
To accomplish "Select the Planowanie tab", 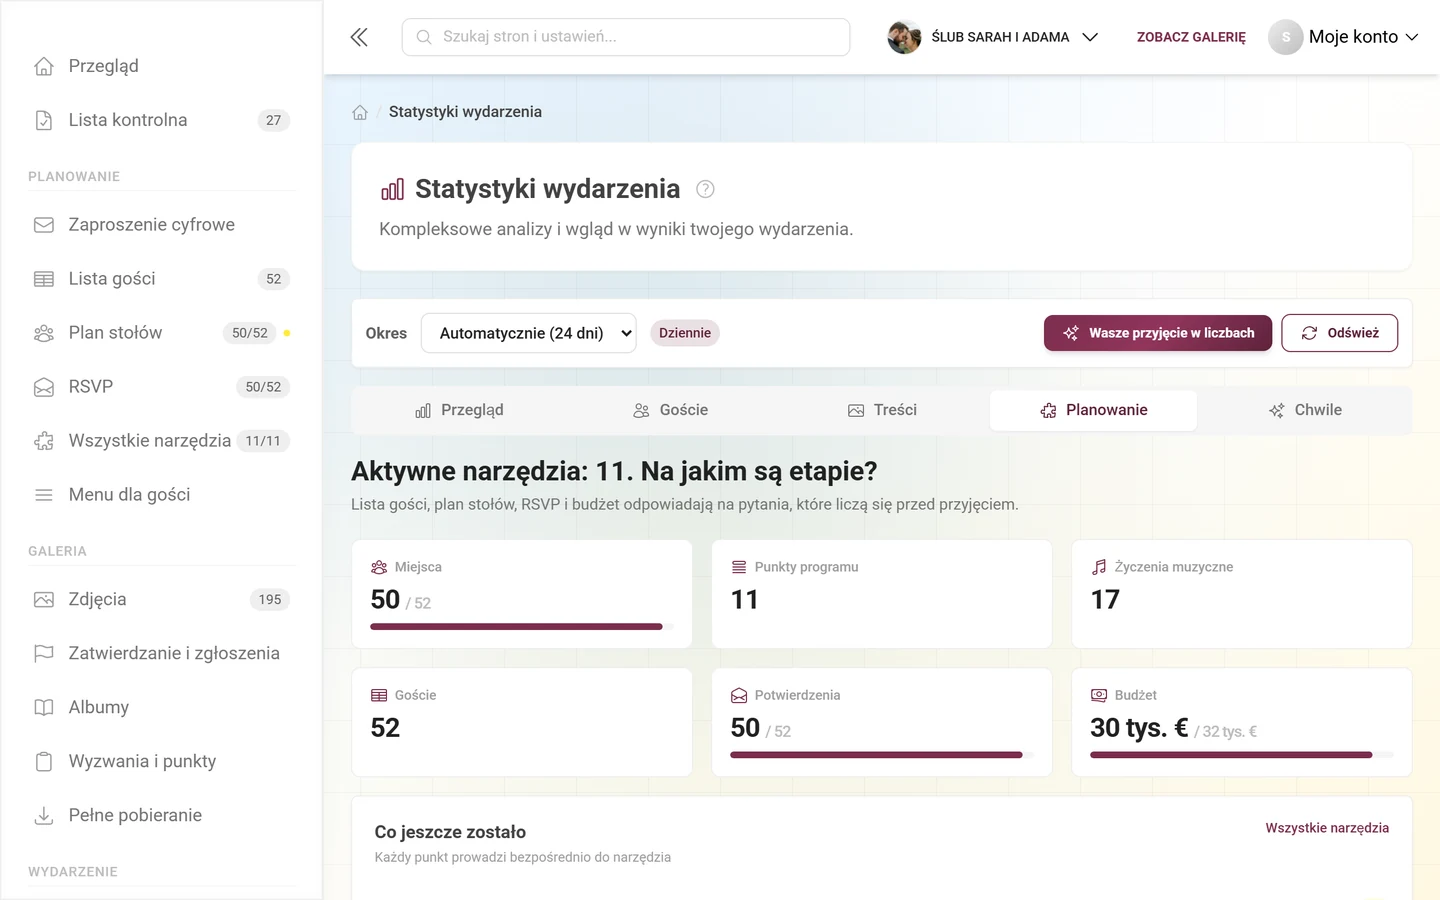I will point(1093,410).
